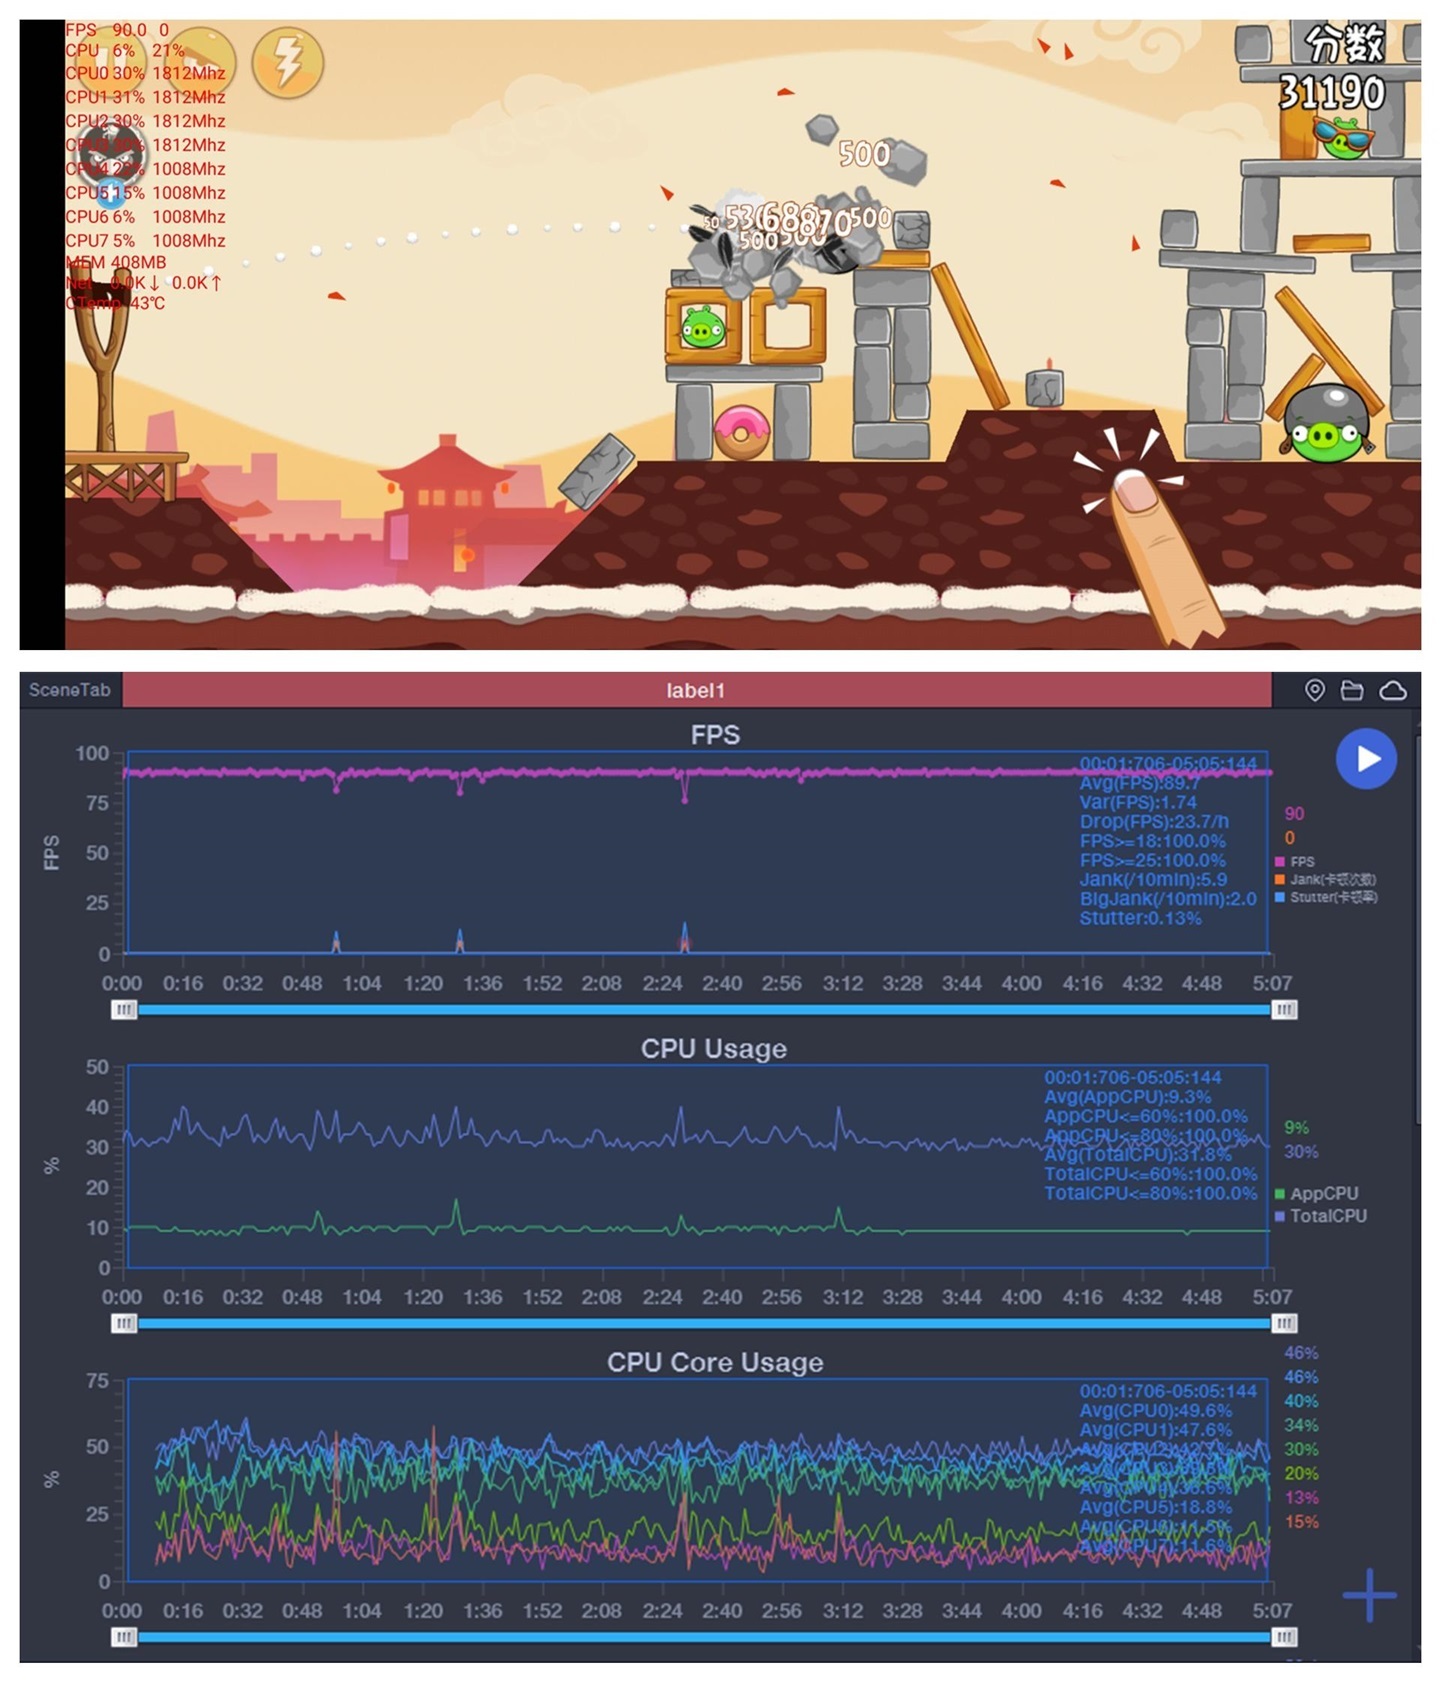Click the blue plus icon
This screenshot has width=1440, height=1683.
tap(1369, 1595)
